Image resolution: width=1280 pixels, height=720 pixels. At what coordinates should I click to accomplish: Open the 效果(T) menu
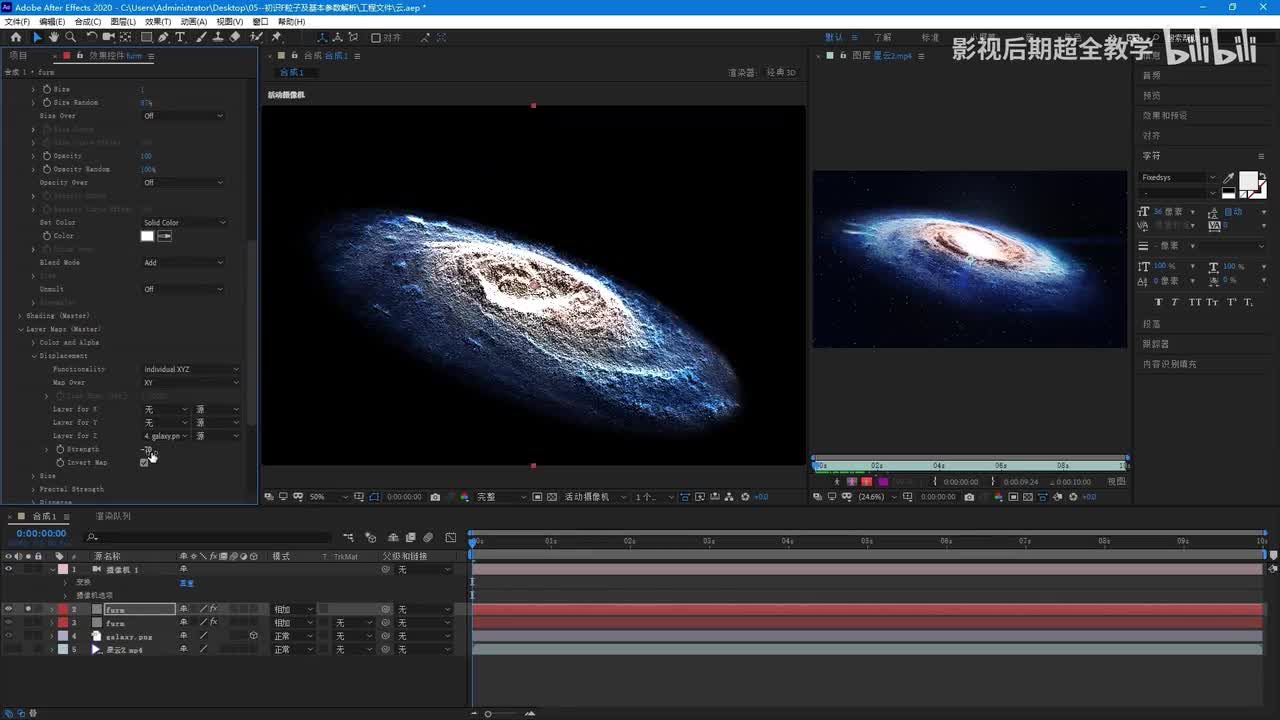158,21
